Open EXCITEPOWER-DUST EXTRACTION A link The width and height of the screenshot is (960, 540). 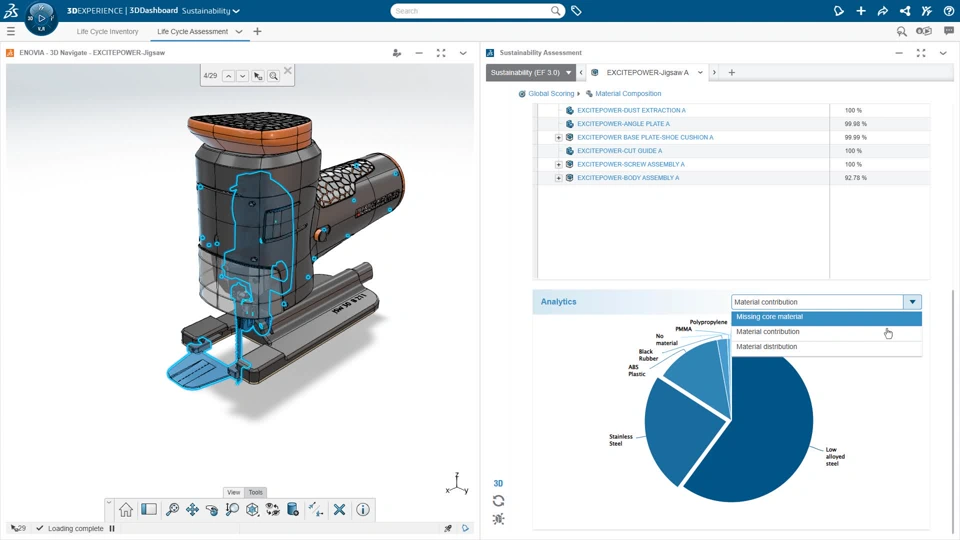[x=631, y=111]
